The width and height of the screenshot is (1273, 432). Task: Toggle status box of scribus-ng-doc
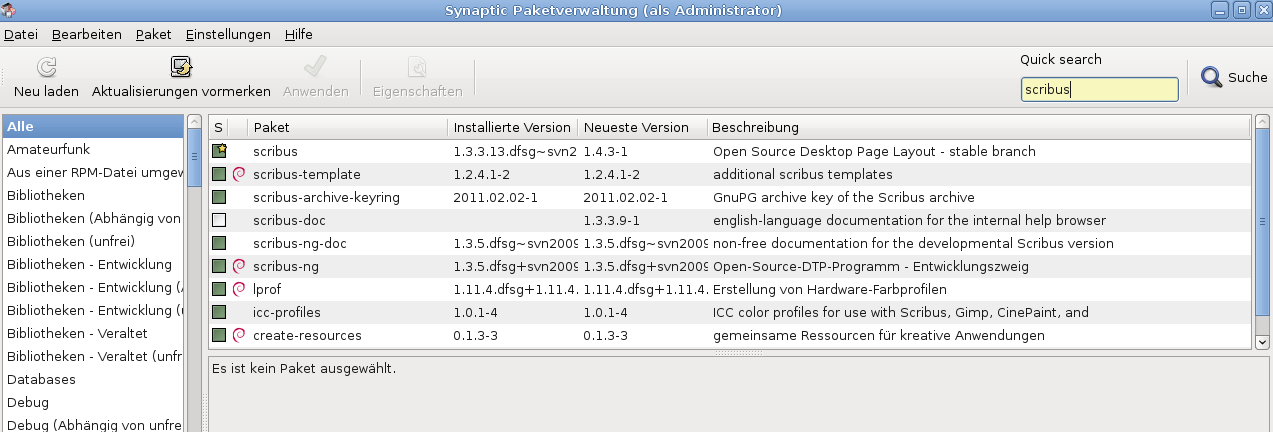point(219,243)
